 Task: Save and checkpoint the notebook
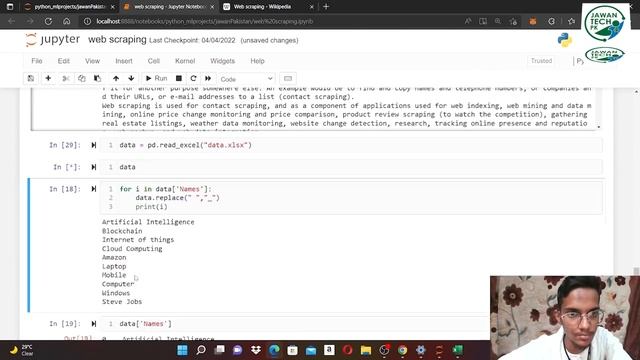coord(31,78)
